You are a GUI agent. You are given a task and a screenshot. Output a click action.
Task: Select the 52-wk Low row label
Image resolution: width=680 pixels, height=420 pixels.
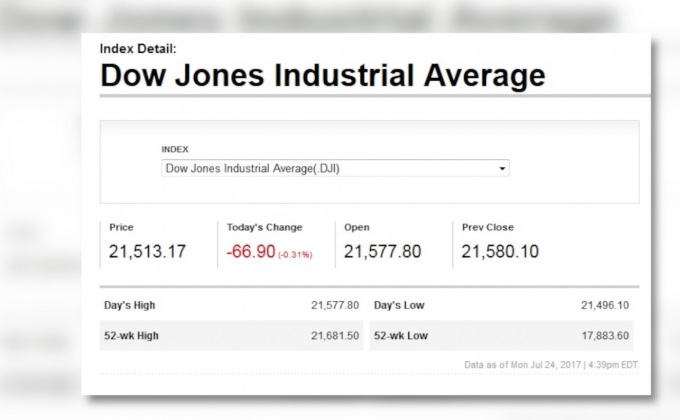pos(399,336)
